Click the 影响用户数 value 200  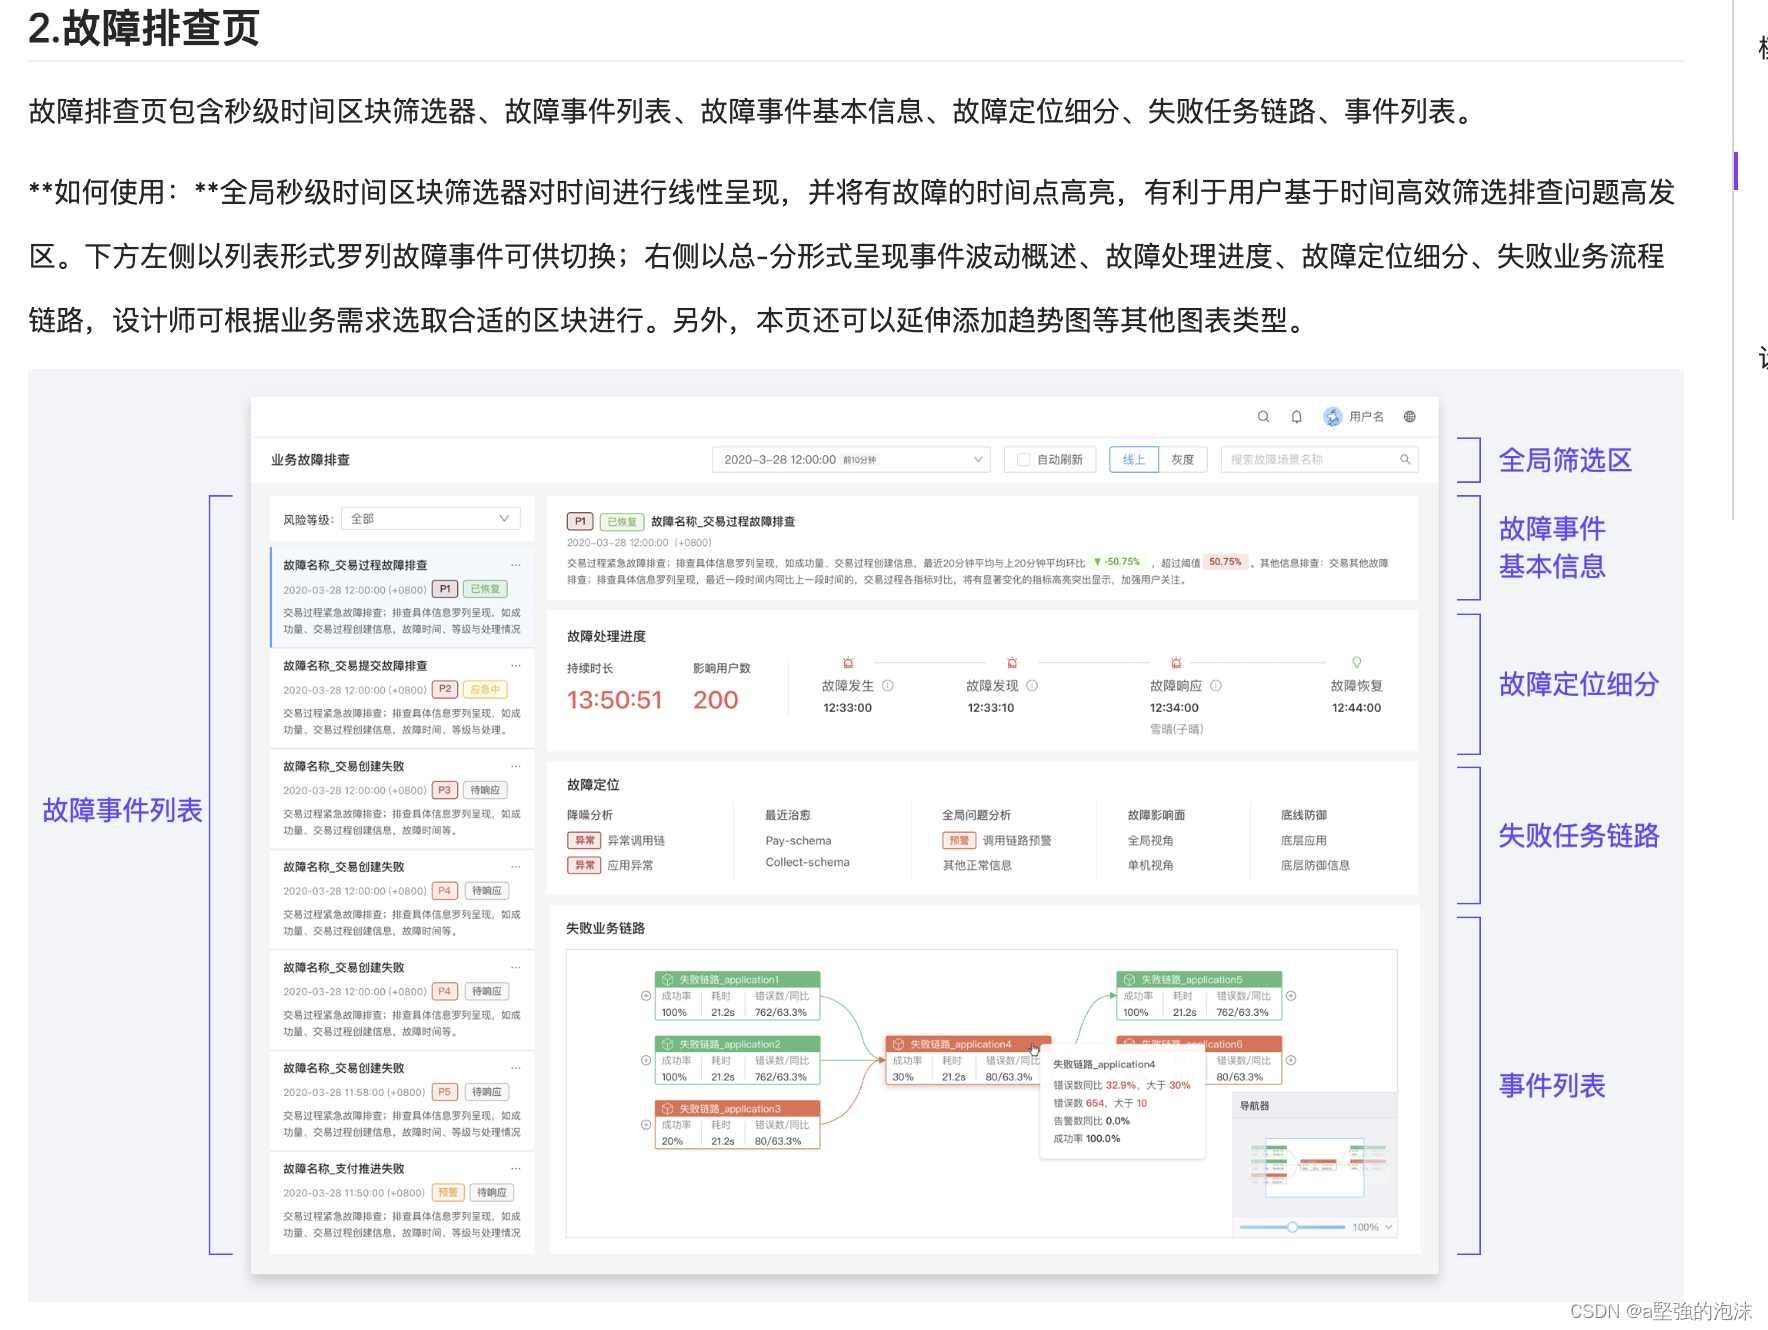716,700
